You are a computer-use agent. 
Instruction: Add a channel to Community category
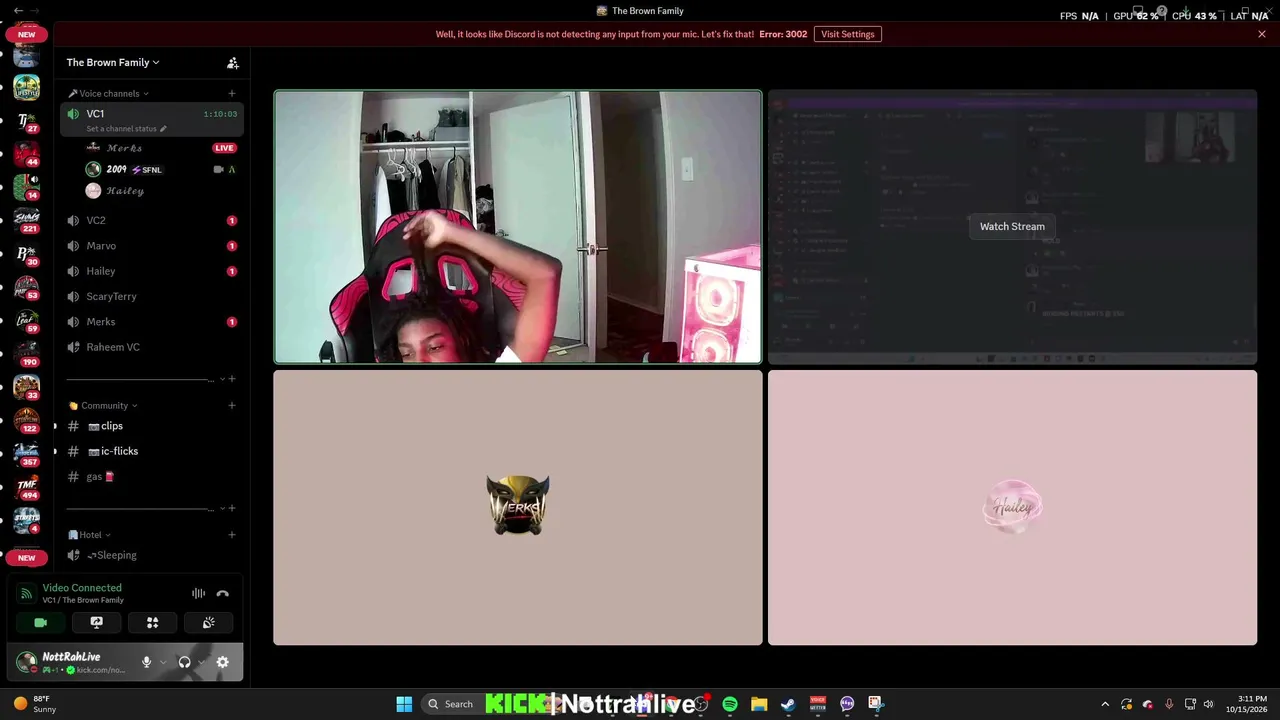tap(232, 405)
